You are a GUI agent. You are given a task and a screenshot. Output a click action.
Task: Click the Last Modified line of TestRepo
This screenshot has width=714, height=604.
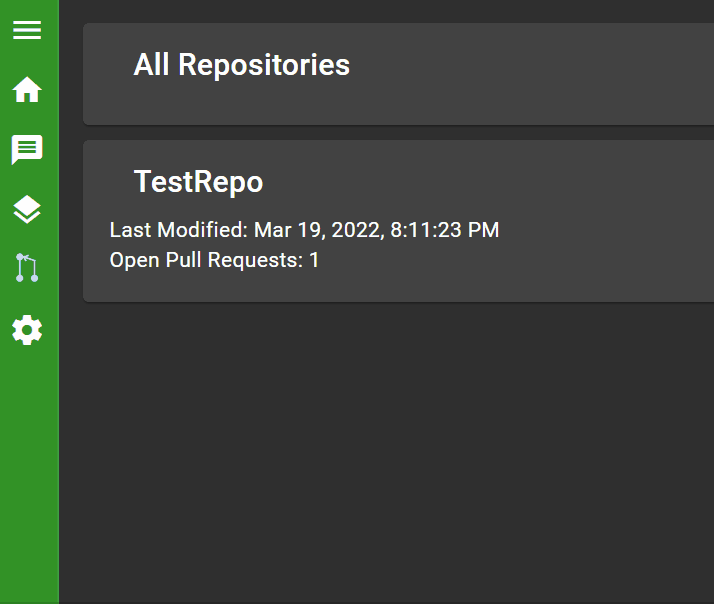[x=304, y=230]
